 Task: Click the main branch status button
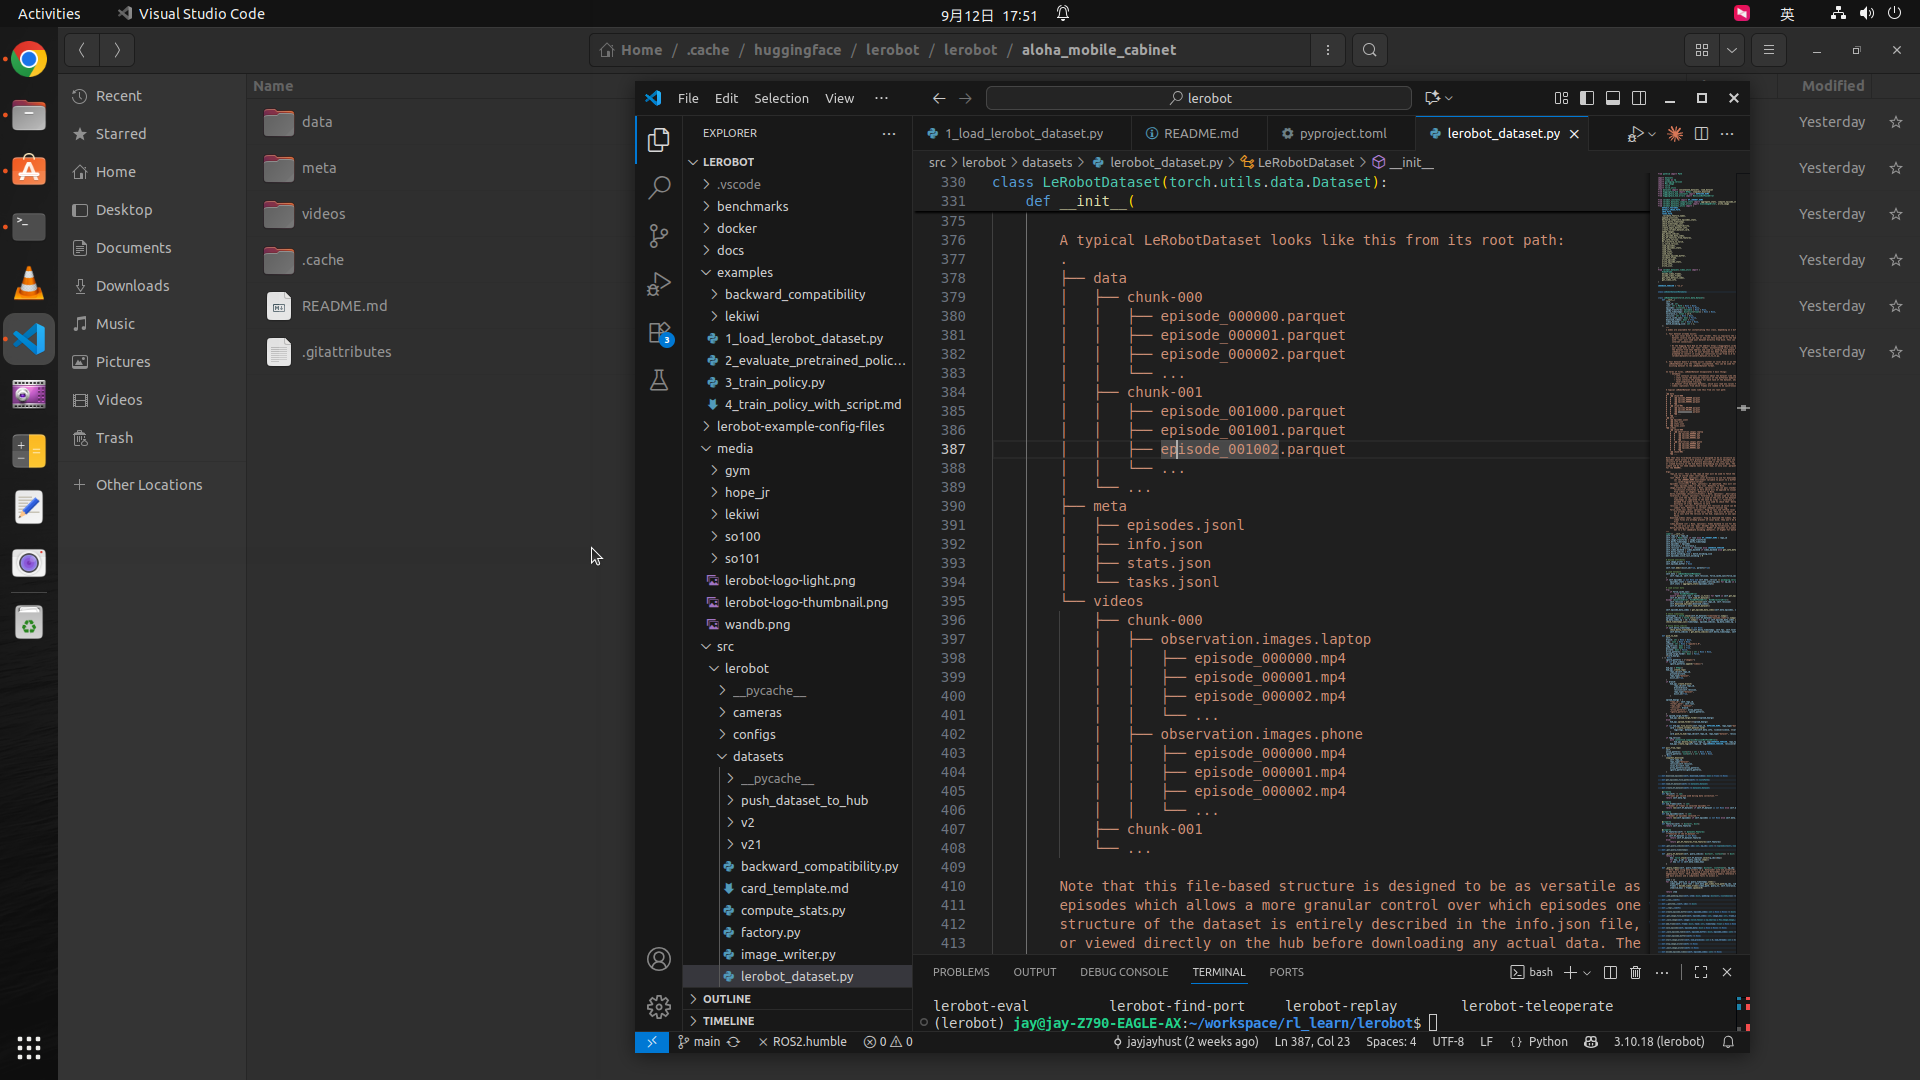coord(706,1042)
